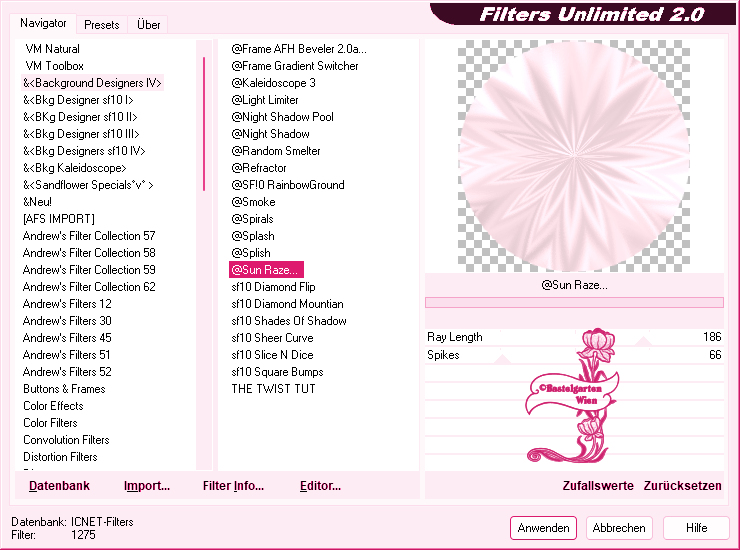Choose sf10 Sheer Curve filter
This screenshot has height=550, width=740.
pyautogui.click(x=272, y=338)
